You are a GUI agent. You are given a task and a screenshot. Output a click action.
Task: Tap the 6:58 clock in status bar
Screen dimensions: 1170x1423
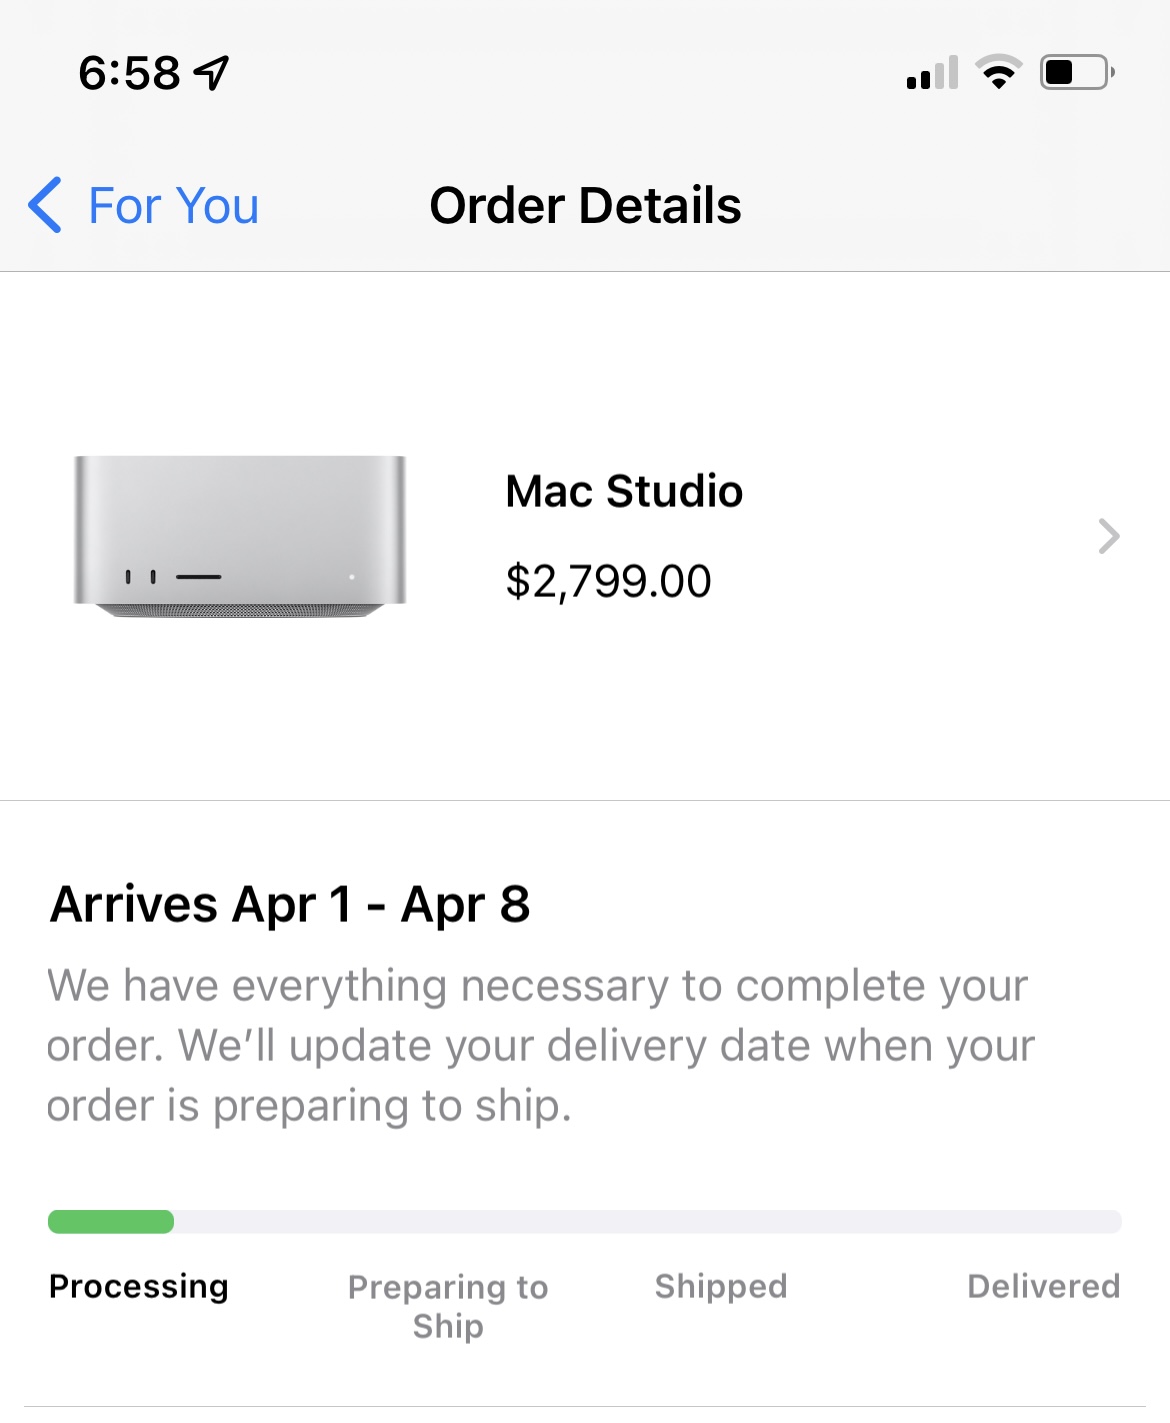click(x=129, y=73)
